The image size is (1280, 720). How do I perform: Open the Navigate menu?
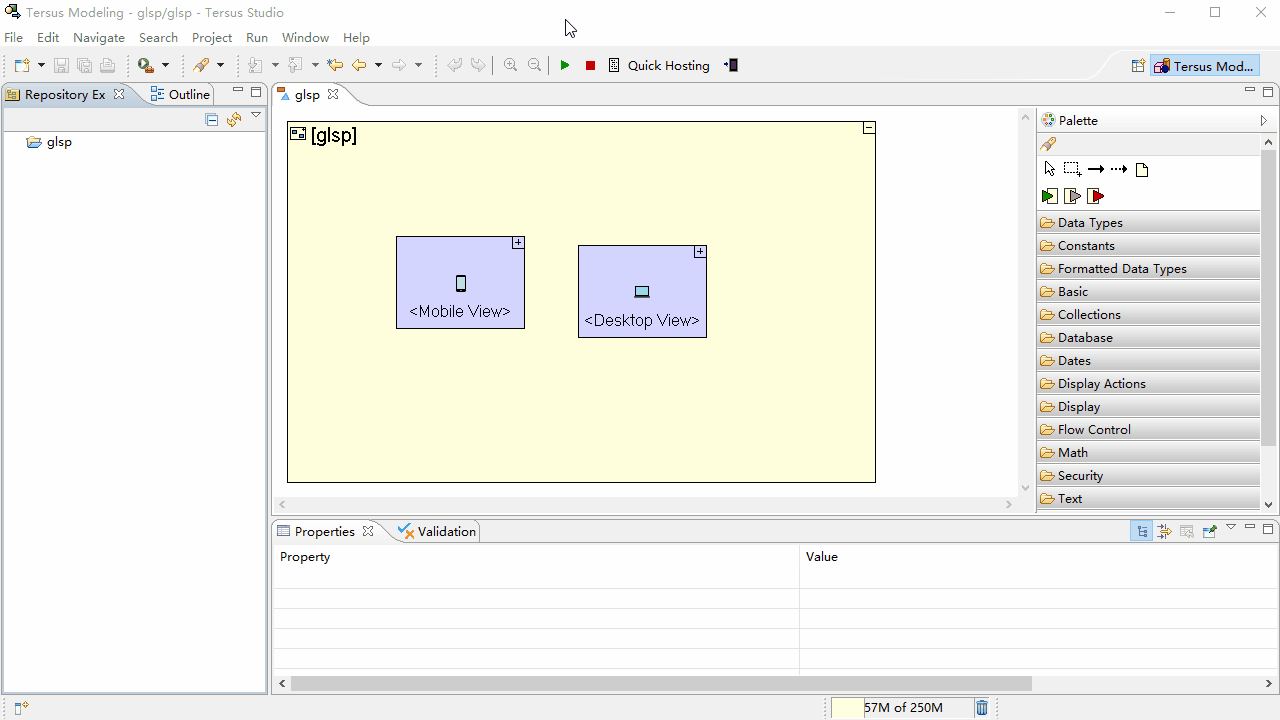tap(99, 37)
